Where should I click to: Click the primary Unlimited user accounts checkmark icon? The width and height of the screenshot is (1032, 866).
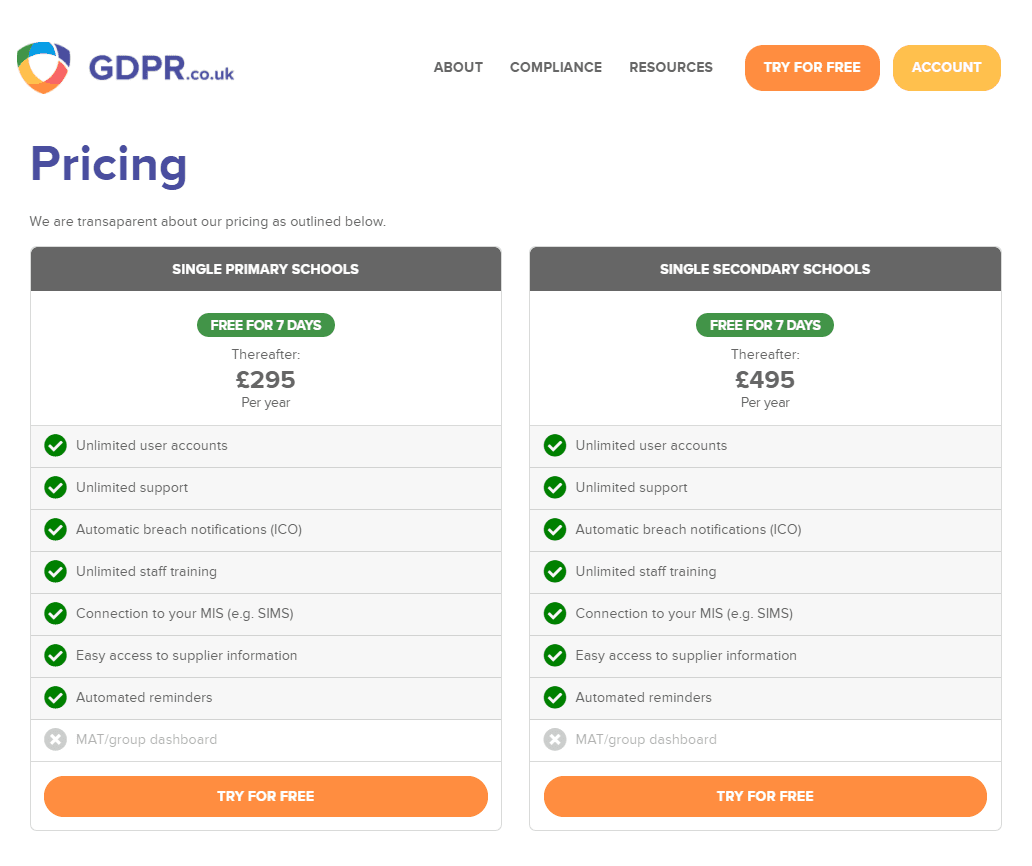(55, 446)
